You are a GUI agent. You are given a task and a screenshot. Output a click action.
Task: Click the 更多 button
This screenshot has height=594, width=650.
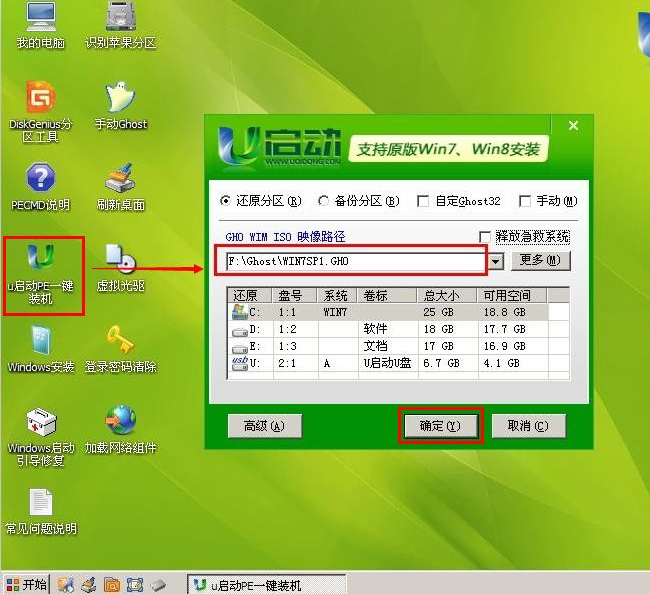pos(540,261)
